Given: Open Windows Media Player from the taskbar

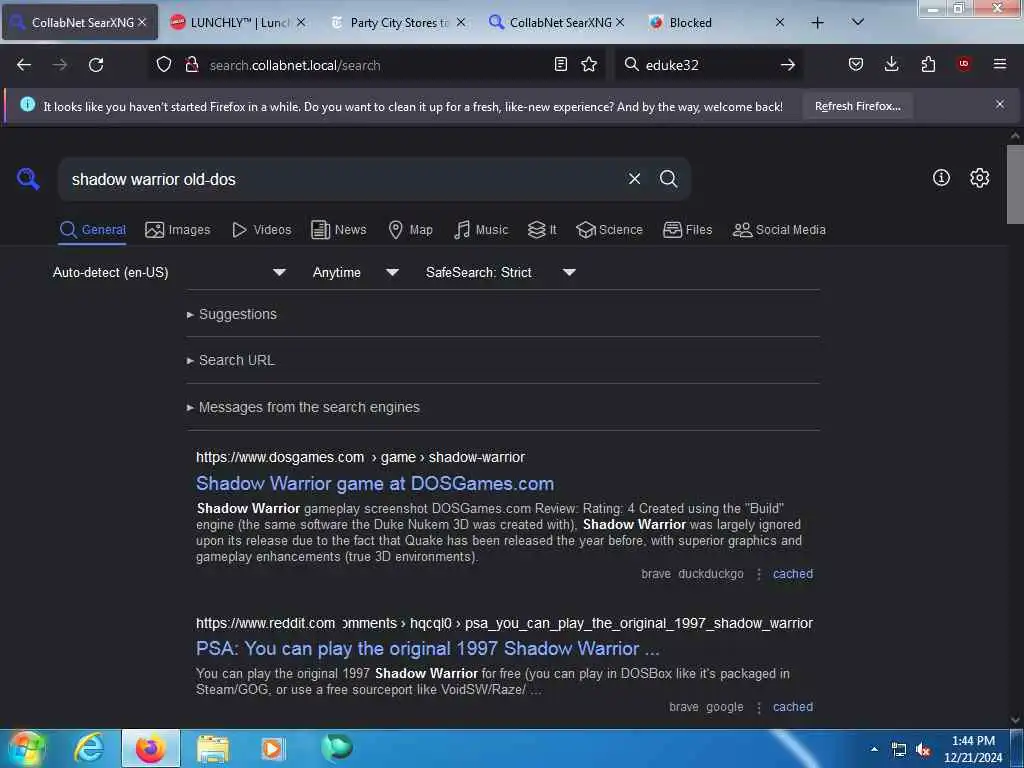Looking at the screenshot, I should coord(273,748).
